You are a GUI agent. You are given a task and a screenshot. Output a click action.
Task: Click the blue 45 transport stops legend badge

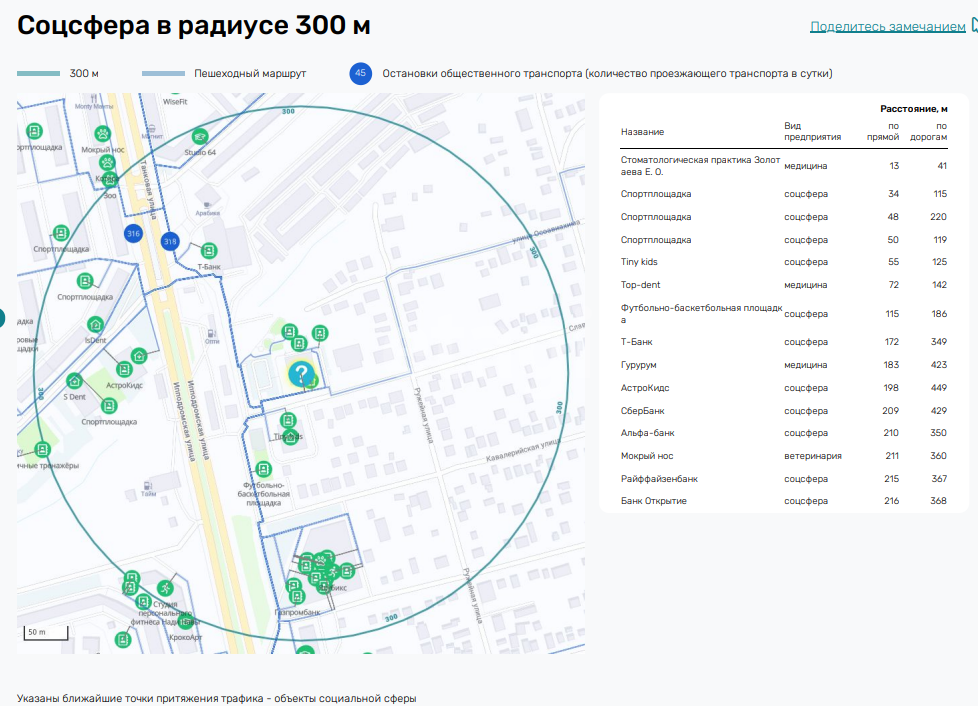point(361,73)
